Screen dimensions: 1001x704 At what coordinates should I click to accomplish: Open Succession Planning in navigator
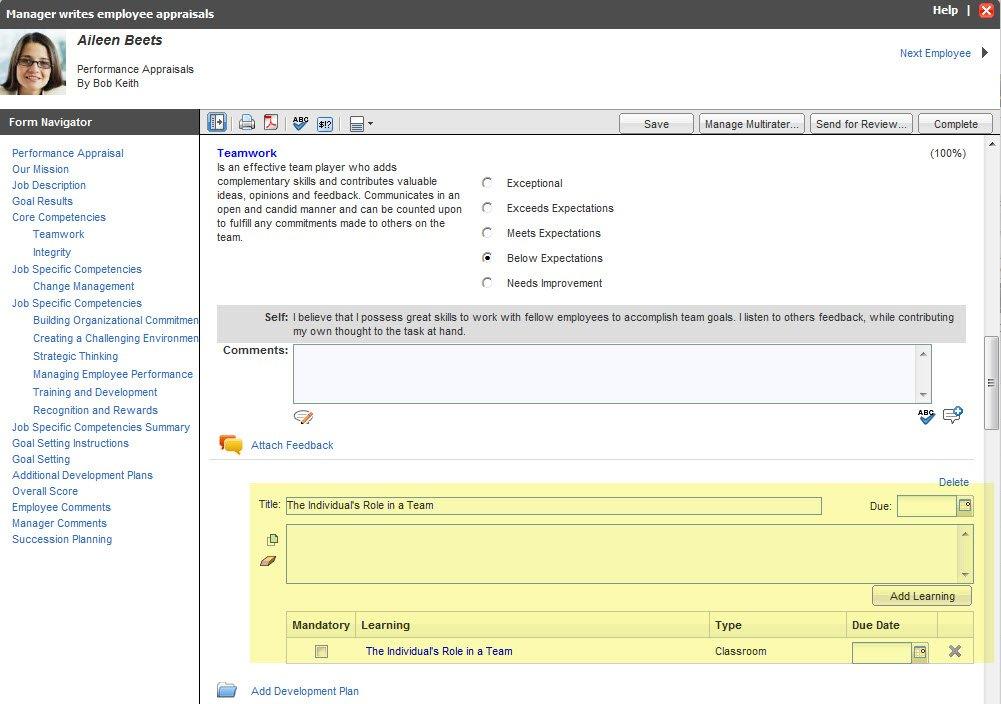point(62,539)
